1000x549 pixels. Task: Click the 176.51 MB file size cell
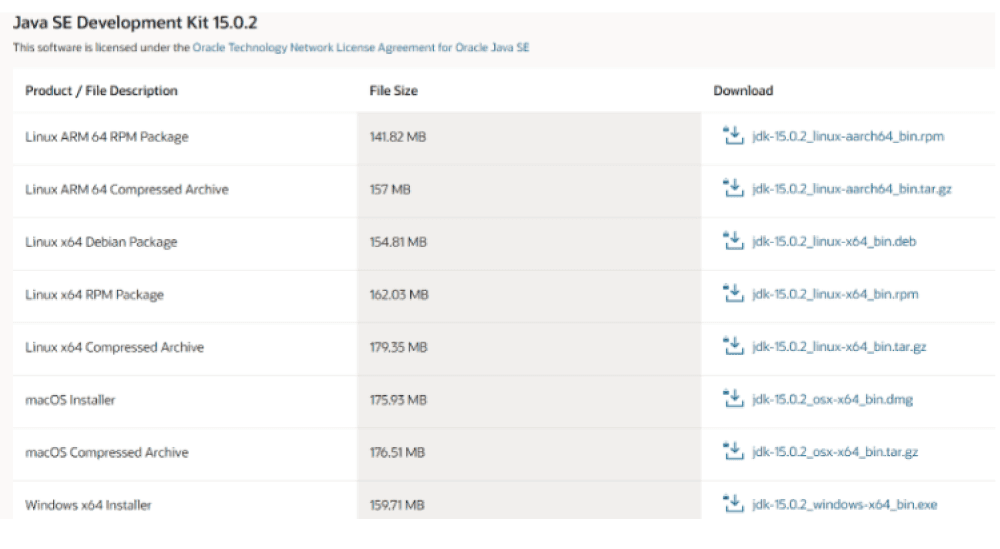529,452
